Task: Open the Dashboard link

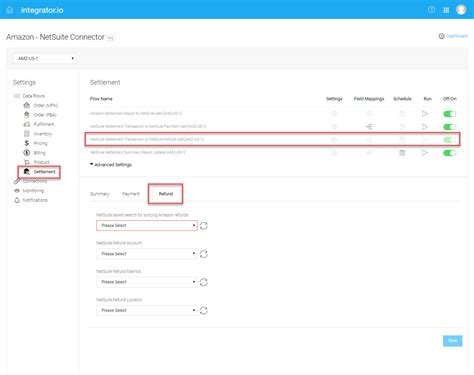Action: coord(453,36)
